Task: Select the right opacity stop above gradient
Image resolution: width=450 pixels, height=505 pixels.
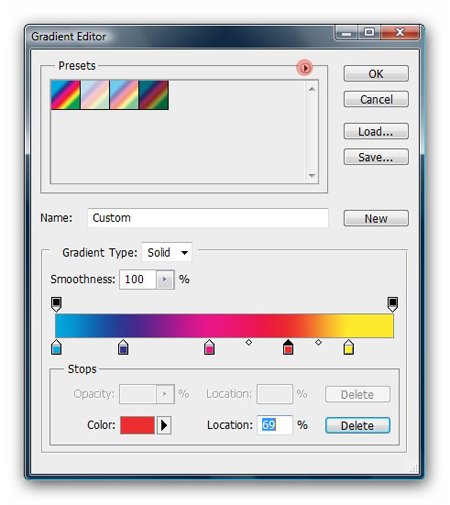Action: click(x=393, y=304)
